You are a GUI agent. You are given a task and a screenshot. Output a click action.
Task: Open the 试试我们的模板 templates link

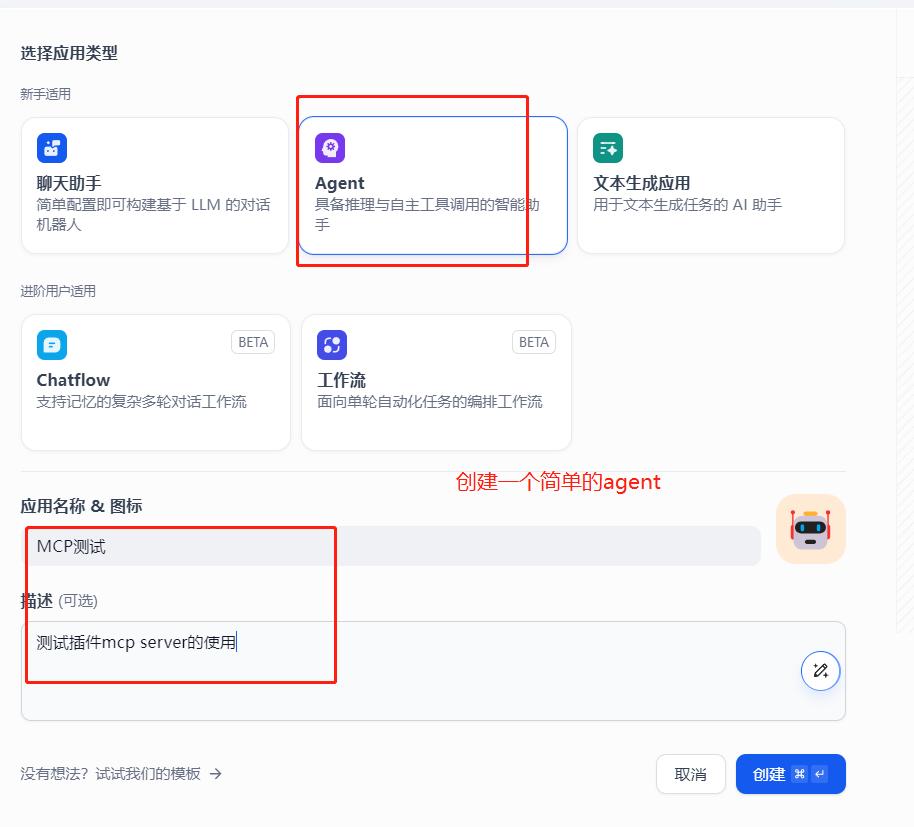(148, 773)
